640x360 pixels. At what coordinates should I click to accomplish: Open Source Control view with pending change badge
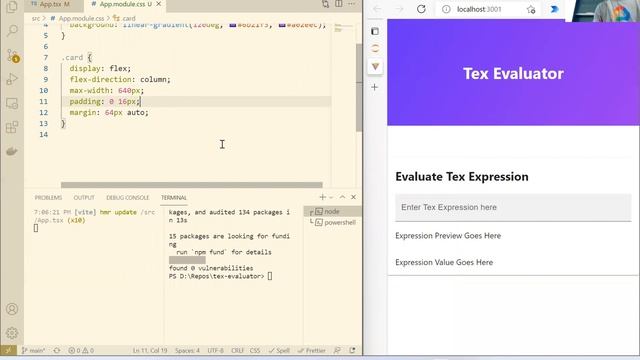(x=12, y=56)
